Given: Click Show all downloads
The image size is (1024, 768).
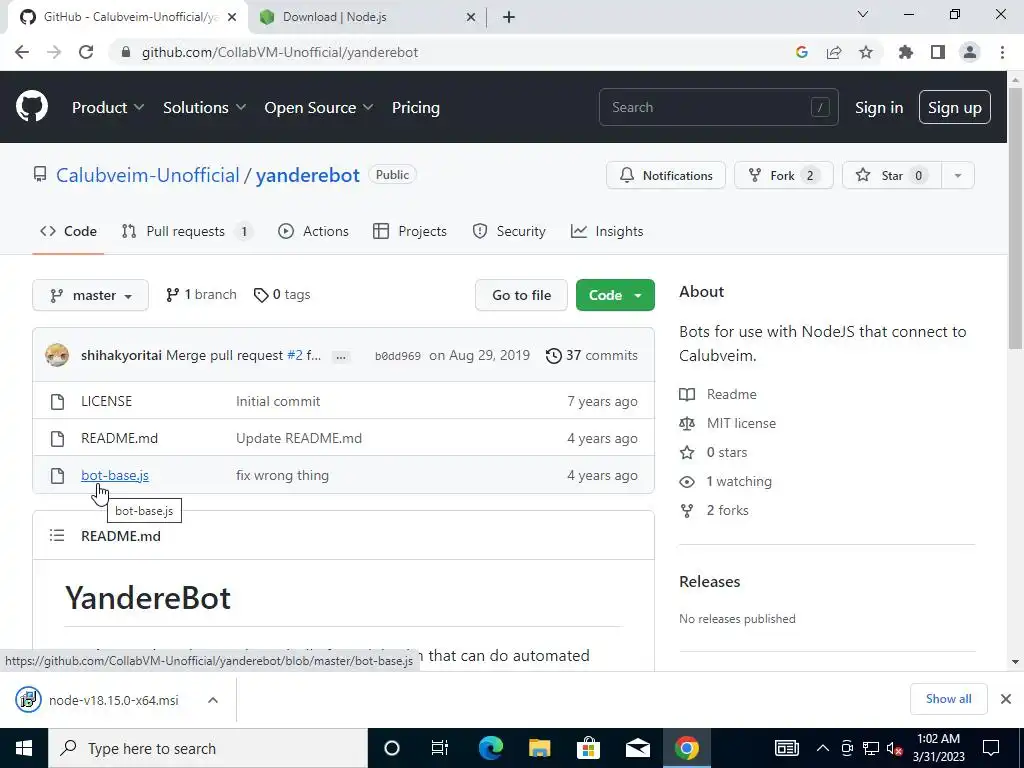Looking at the screenshot, I should (948, 699).
